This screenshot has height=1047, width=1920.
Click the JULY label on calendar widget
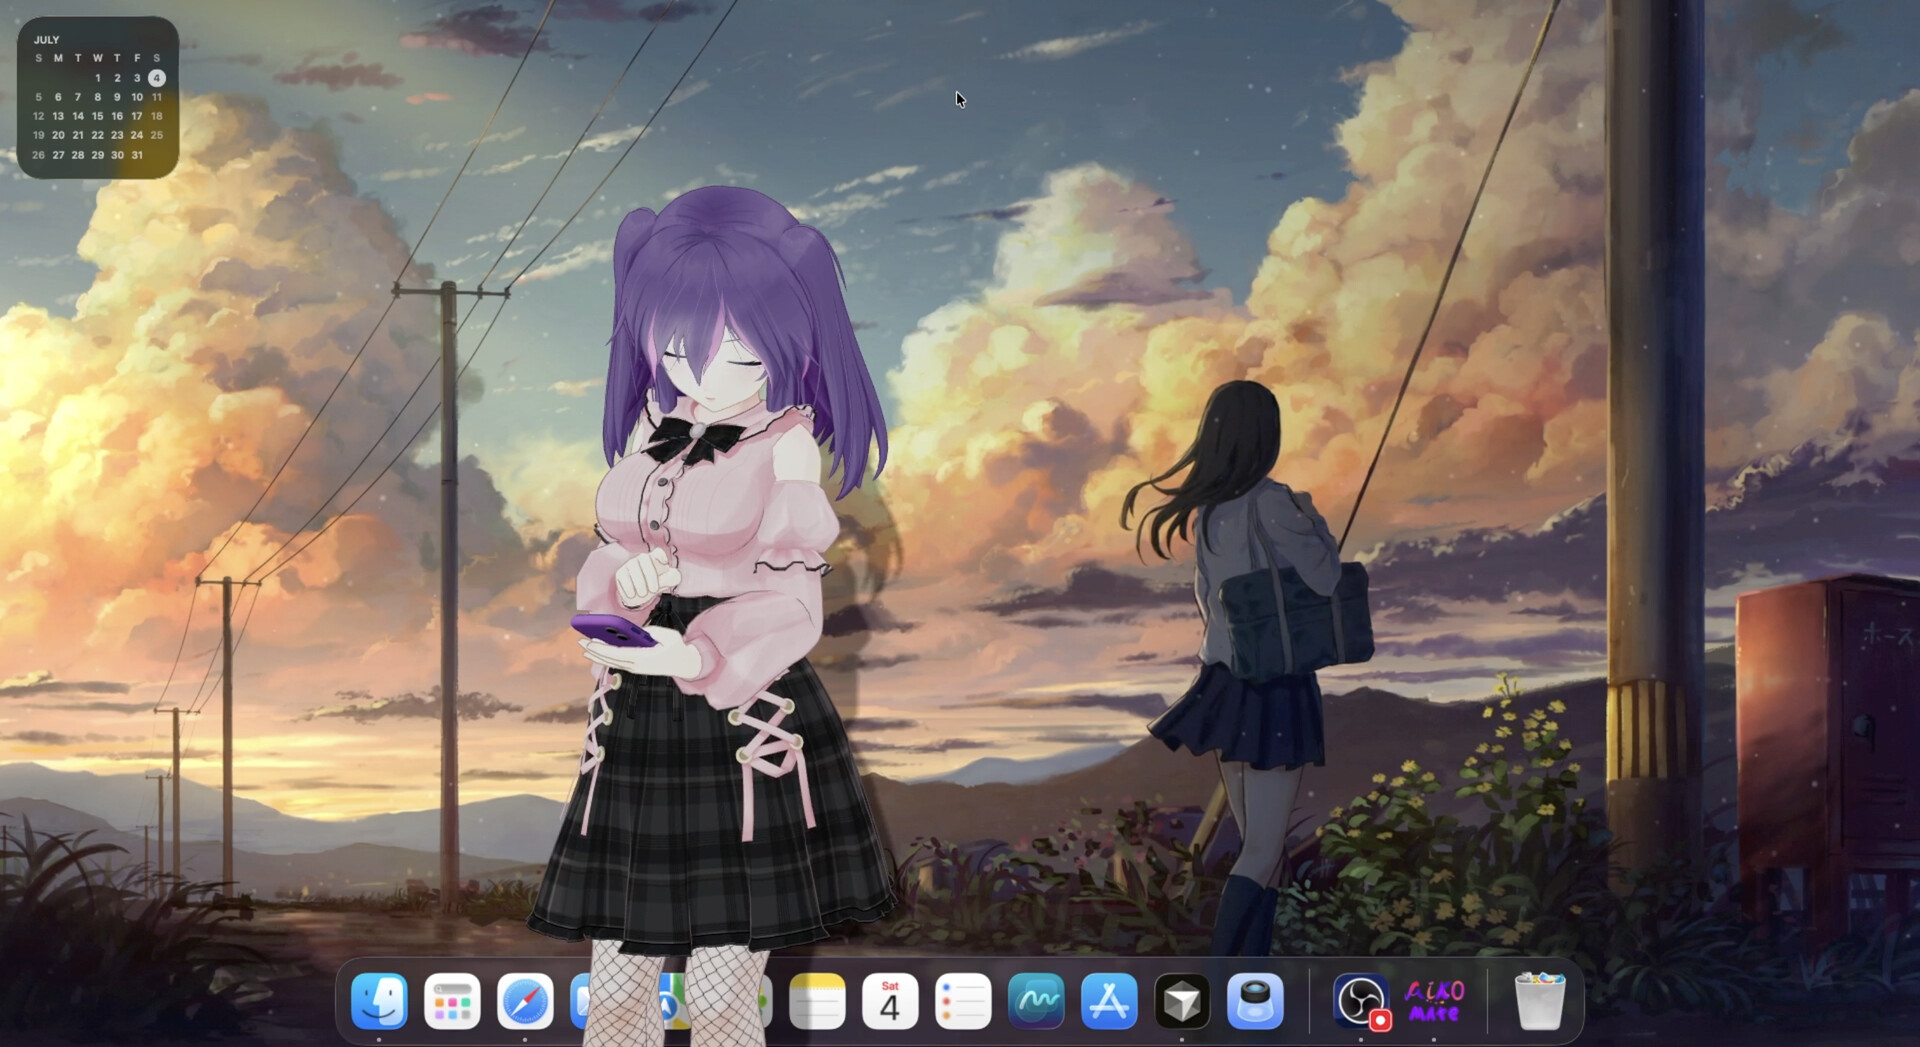pyautogui.click(x=47, y=40)
